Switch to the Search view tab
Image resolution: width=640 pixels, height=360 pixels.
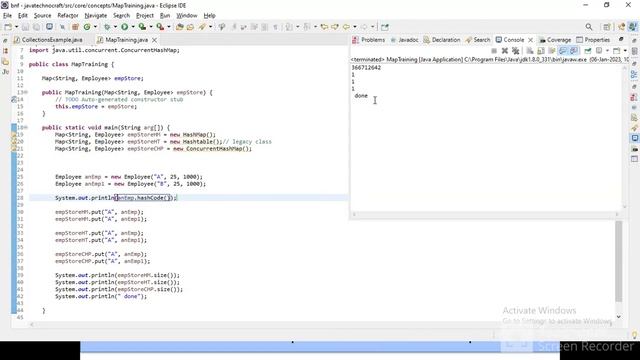click(x=478, y=40)
